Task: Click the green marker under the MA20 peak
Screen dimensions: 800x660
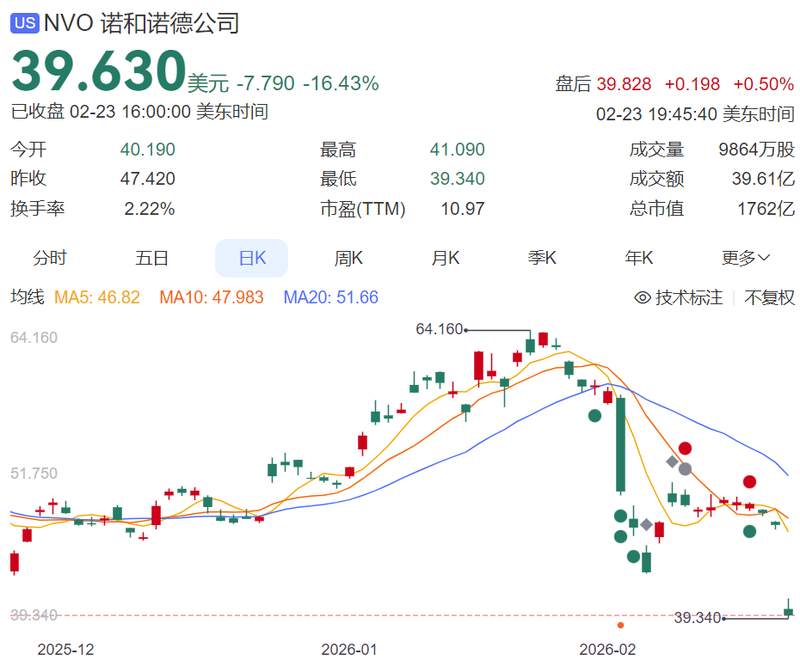Action: (x=595, y=414)
